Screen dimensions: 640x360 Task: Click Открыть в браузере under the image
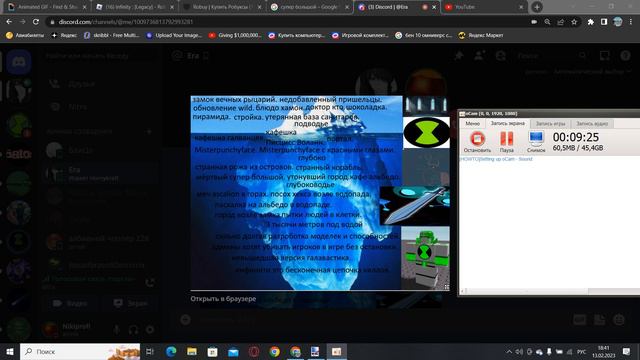[223, 299]
